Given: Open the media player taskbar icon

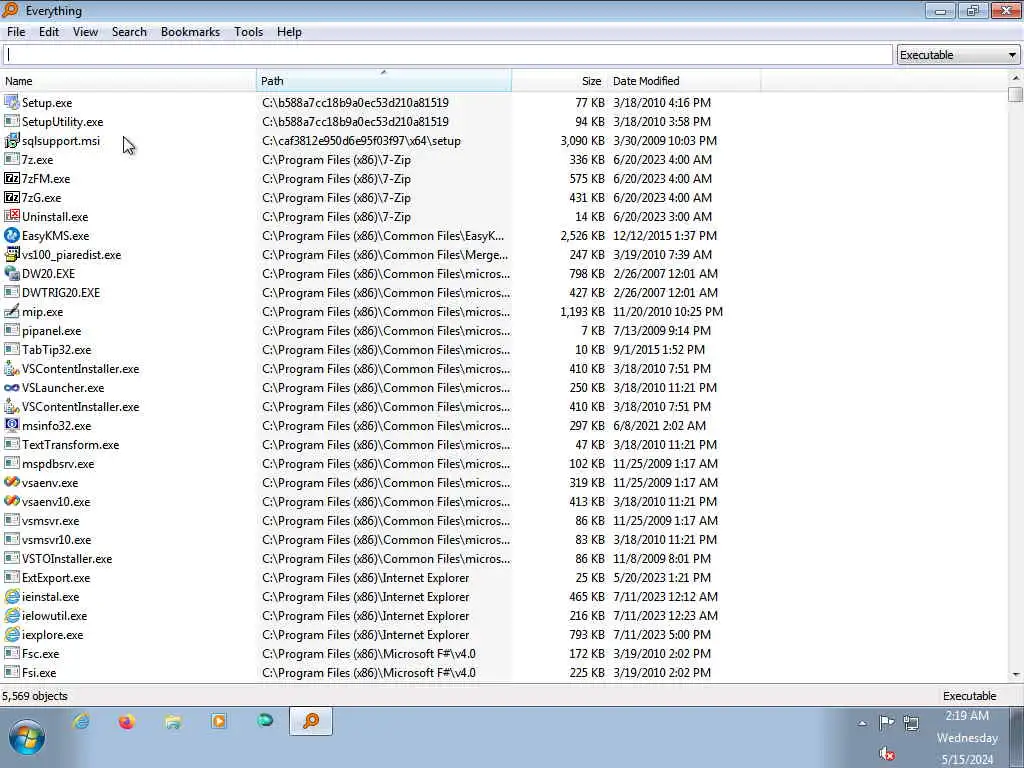Looking at the screenshot, I should pyautogui.click(x=219, y=721).
